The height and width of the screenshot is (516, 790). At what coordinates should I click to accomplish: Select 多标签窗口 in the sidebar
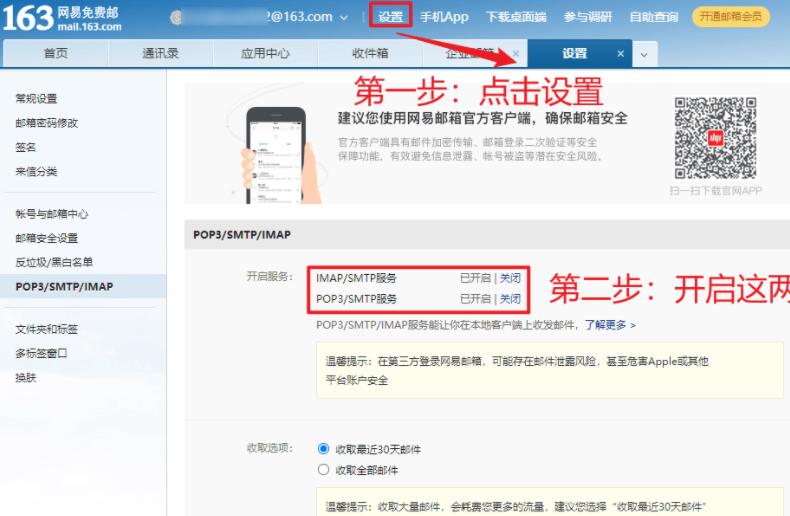pyautogui.click(x=41, y=354)
